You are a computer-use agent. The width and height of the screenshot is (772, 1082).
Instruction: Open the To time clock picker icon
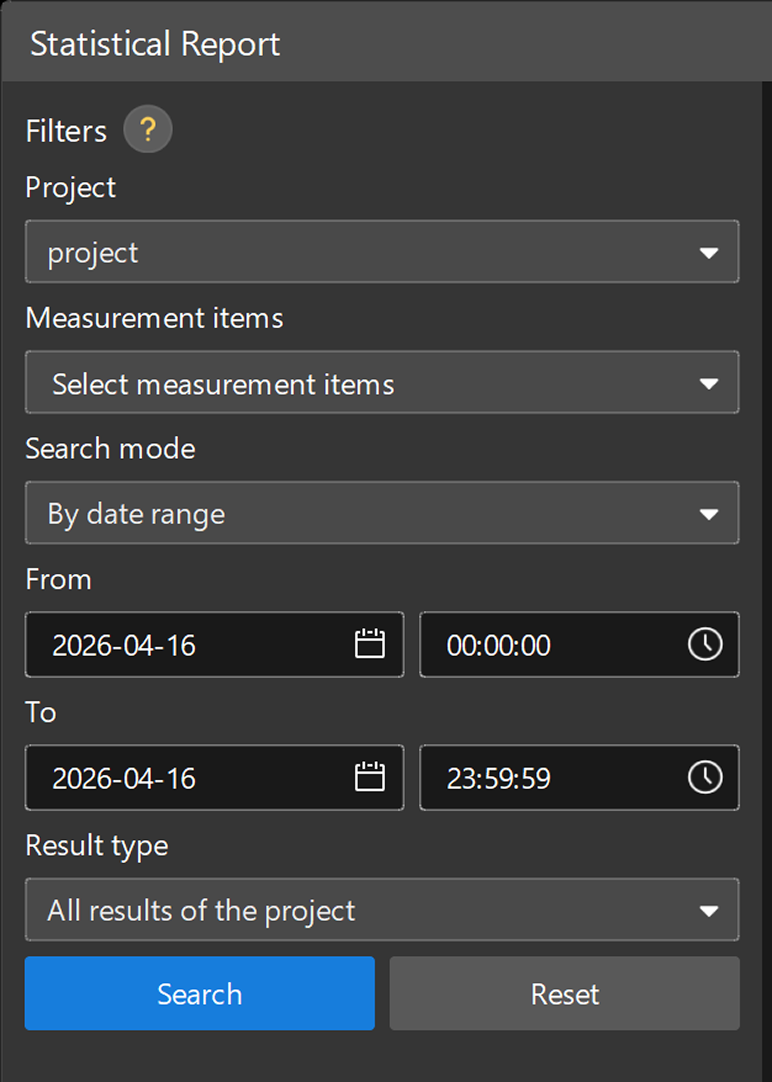705,777
